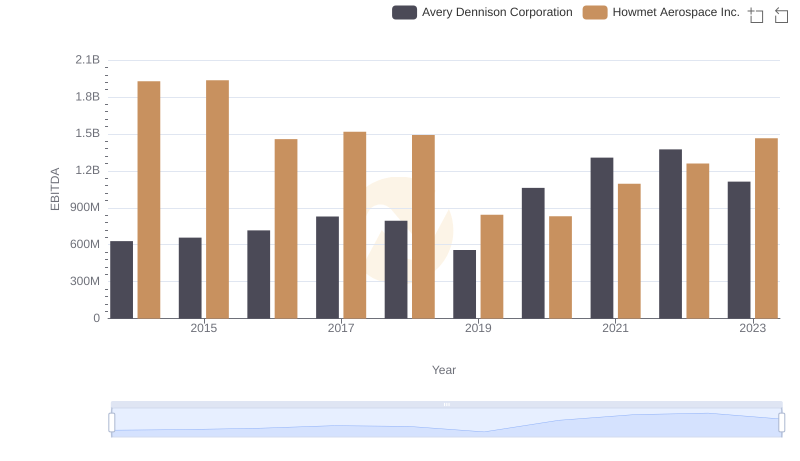
Task: Click the EBITDA y-axis title
Action: (x=55, y=189)
